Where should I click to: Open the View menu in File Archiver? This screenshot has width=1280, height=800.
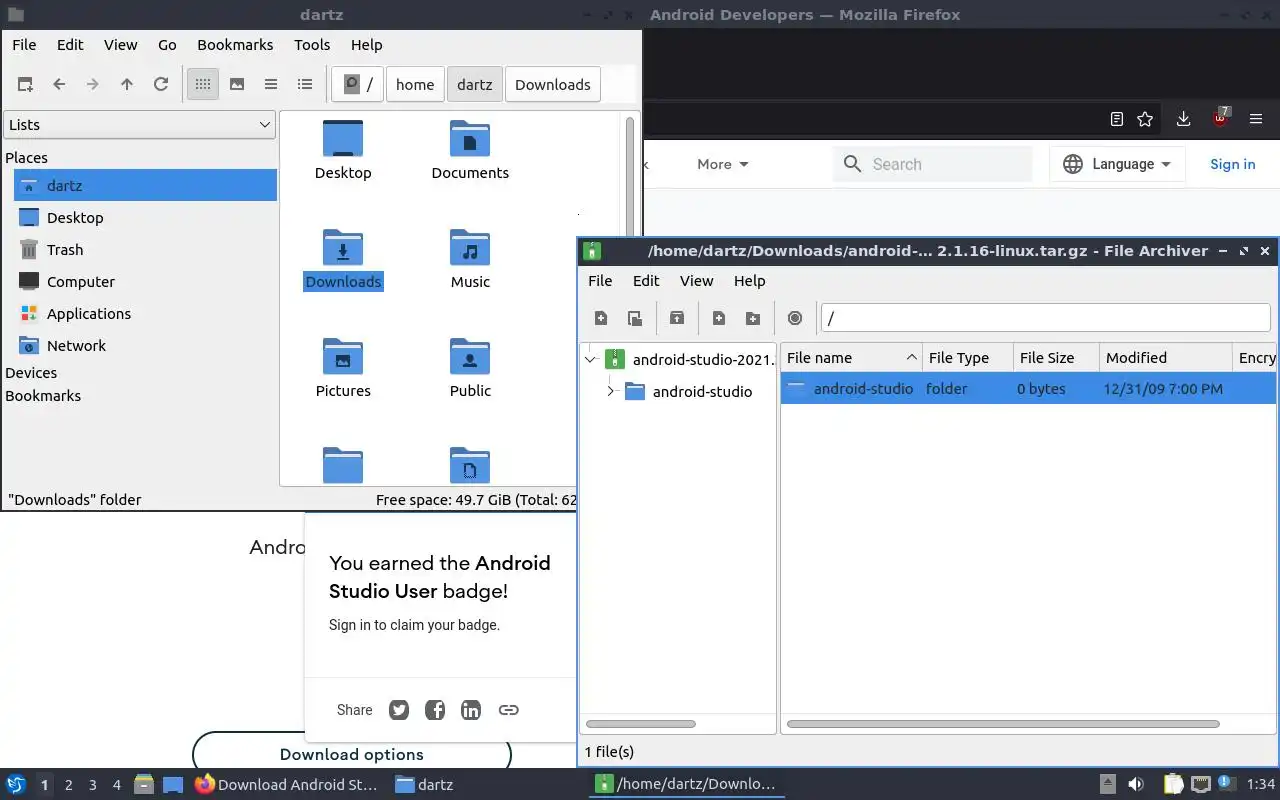[696, 281]
